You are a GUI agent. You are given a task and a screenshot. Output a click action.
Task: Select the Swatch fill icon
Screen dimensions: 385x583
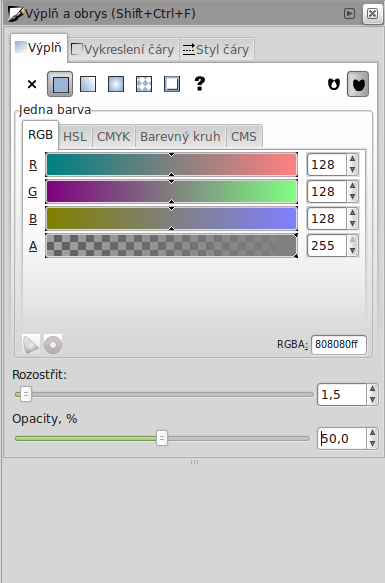pyautogui.click(x=172, y=84)
